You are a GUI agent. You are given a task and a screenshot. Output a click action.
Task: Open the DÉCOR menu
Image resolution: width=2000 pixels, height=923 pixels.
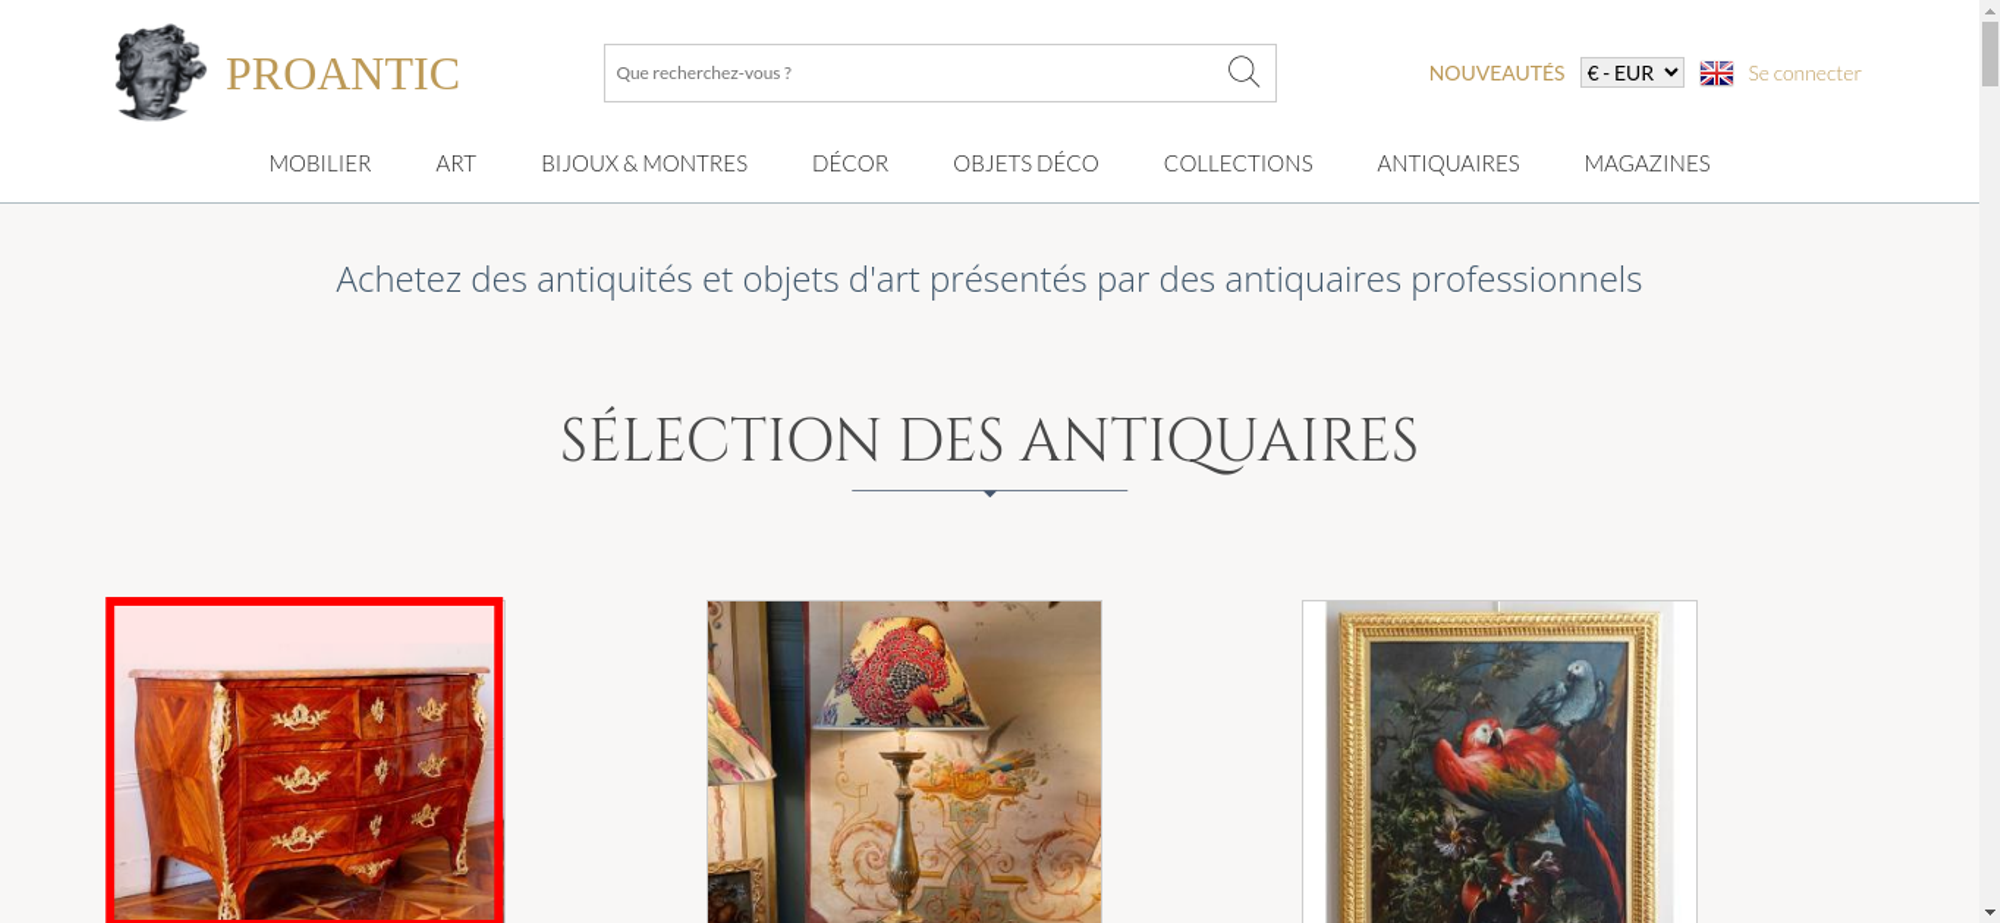click(x=850, y=163)
